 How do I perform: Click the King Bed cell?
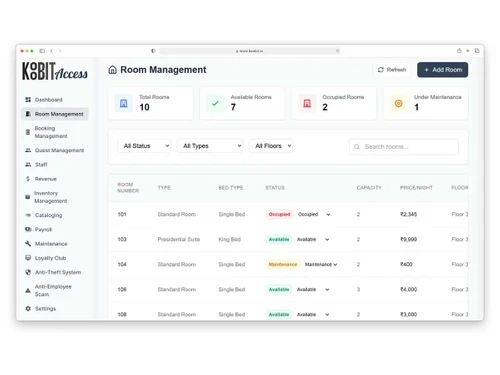point(230,239)
